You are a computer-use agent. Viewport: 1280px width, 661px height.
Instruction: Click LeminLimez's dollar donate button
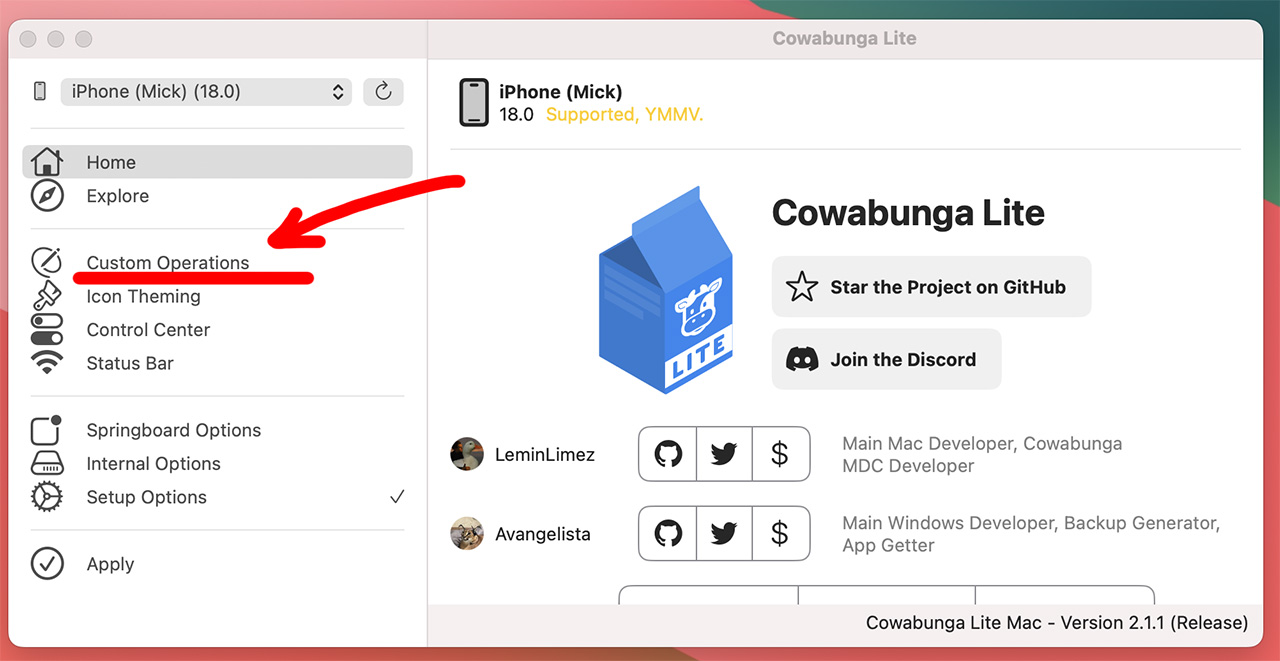tap(780, 454)
